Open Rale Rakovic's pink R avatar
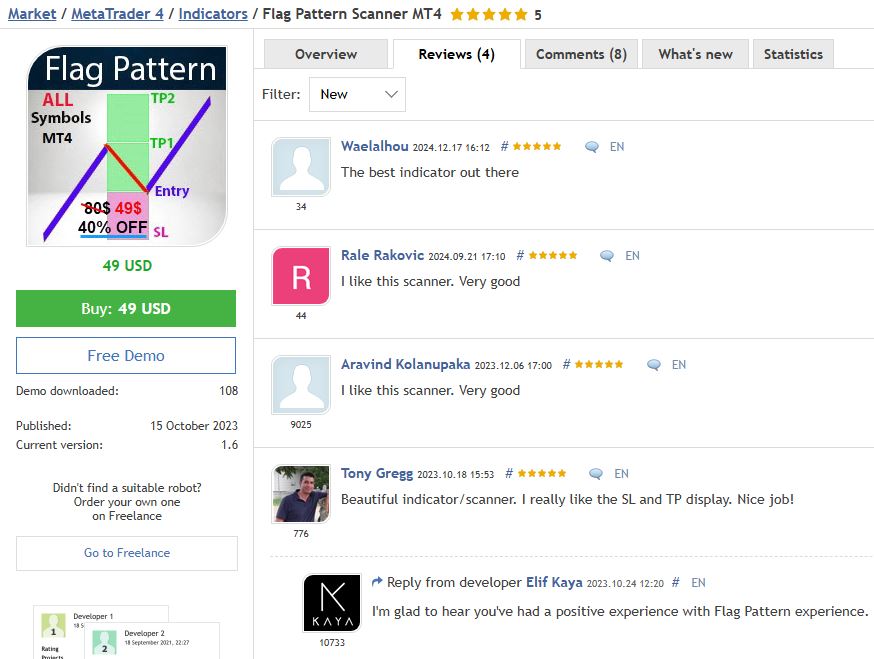874x659 pixels. tap(301, 276)
